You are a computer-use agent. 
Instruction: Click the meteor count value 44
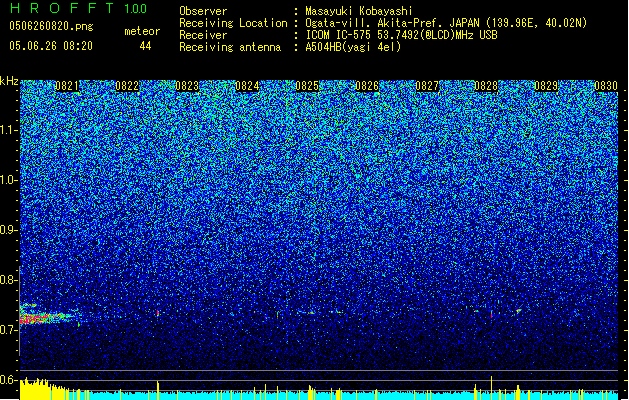pyautogui.click(x=145, y=46)
